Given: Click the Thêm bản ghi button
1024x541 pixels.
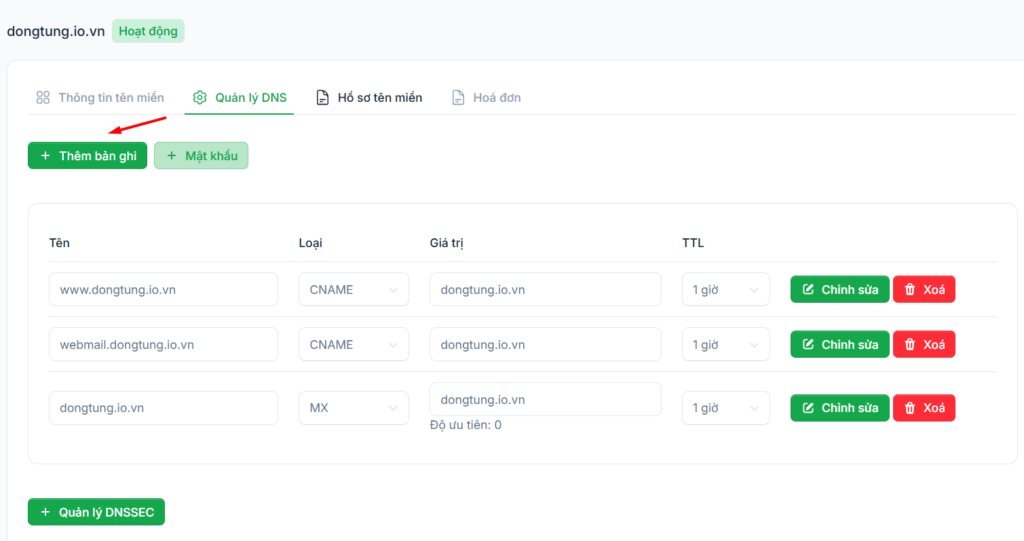Looking at the screenshot, I should (x=88, y=156).
